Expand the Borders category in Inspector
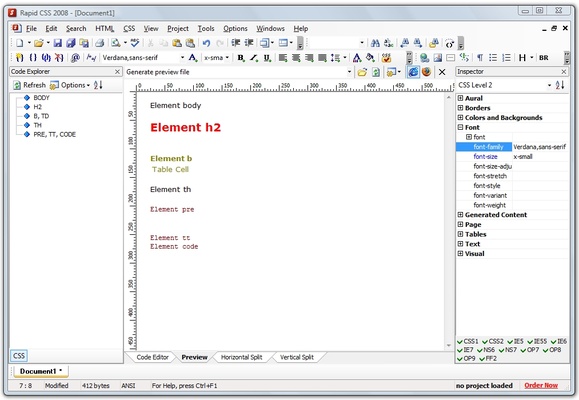Image resolution: width=579 pixels, height=400 pixels. tap(460, 108)
